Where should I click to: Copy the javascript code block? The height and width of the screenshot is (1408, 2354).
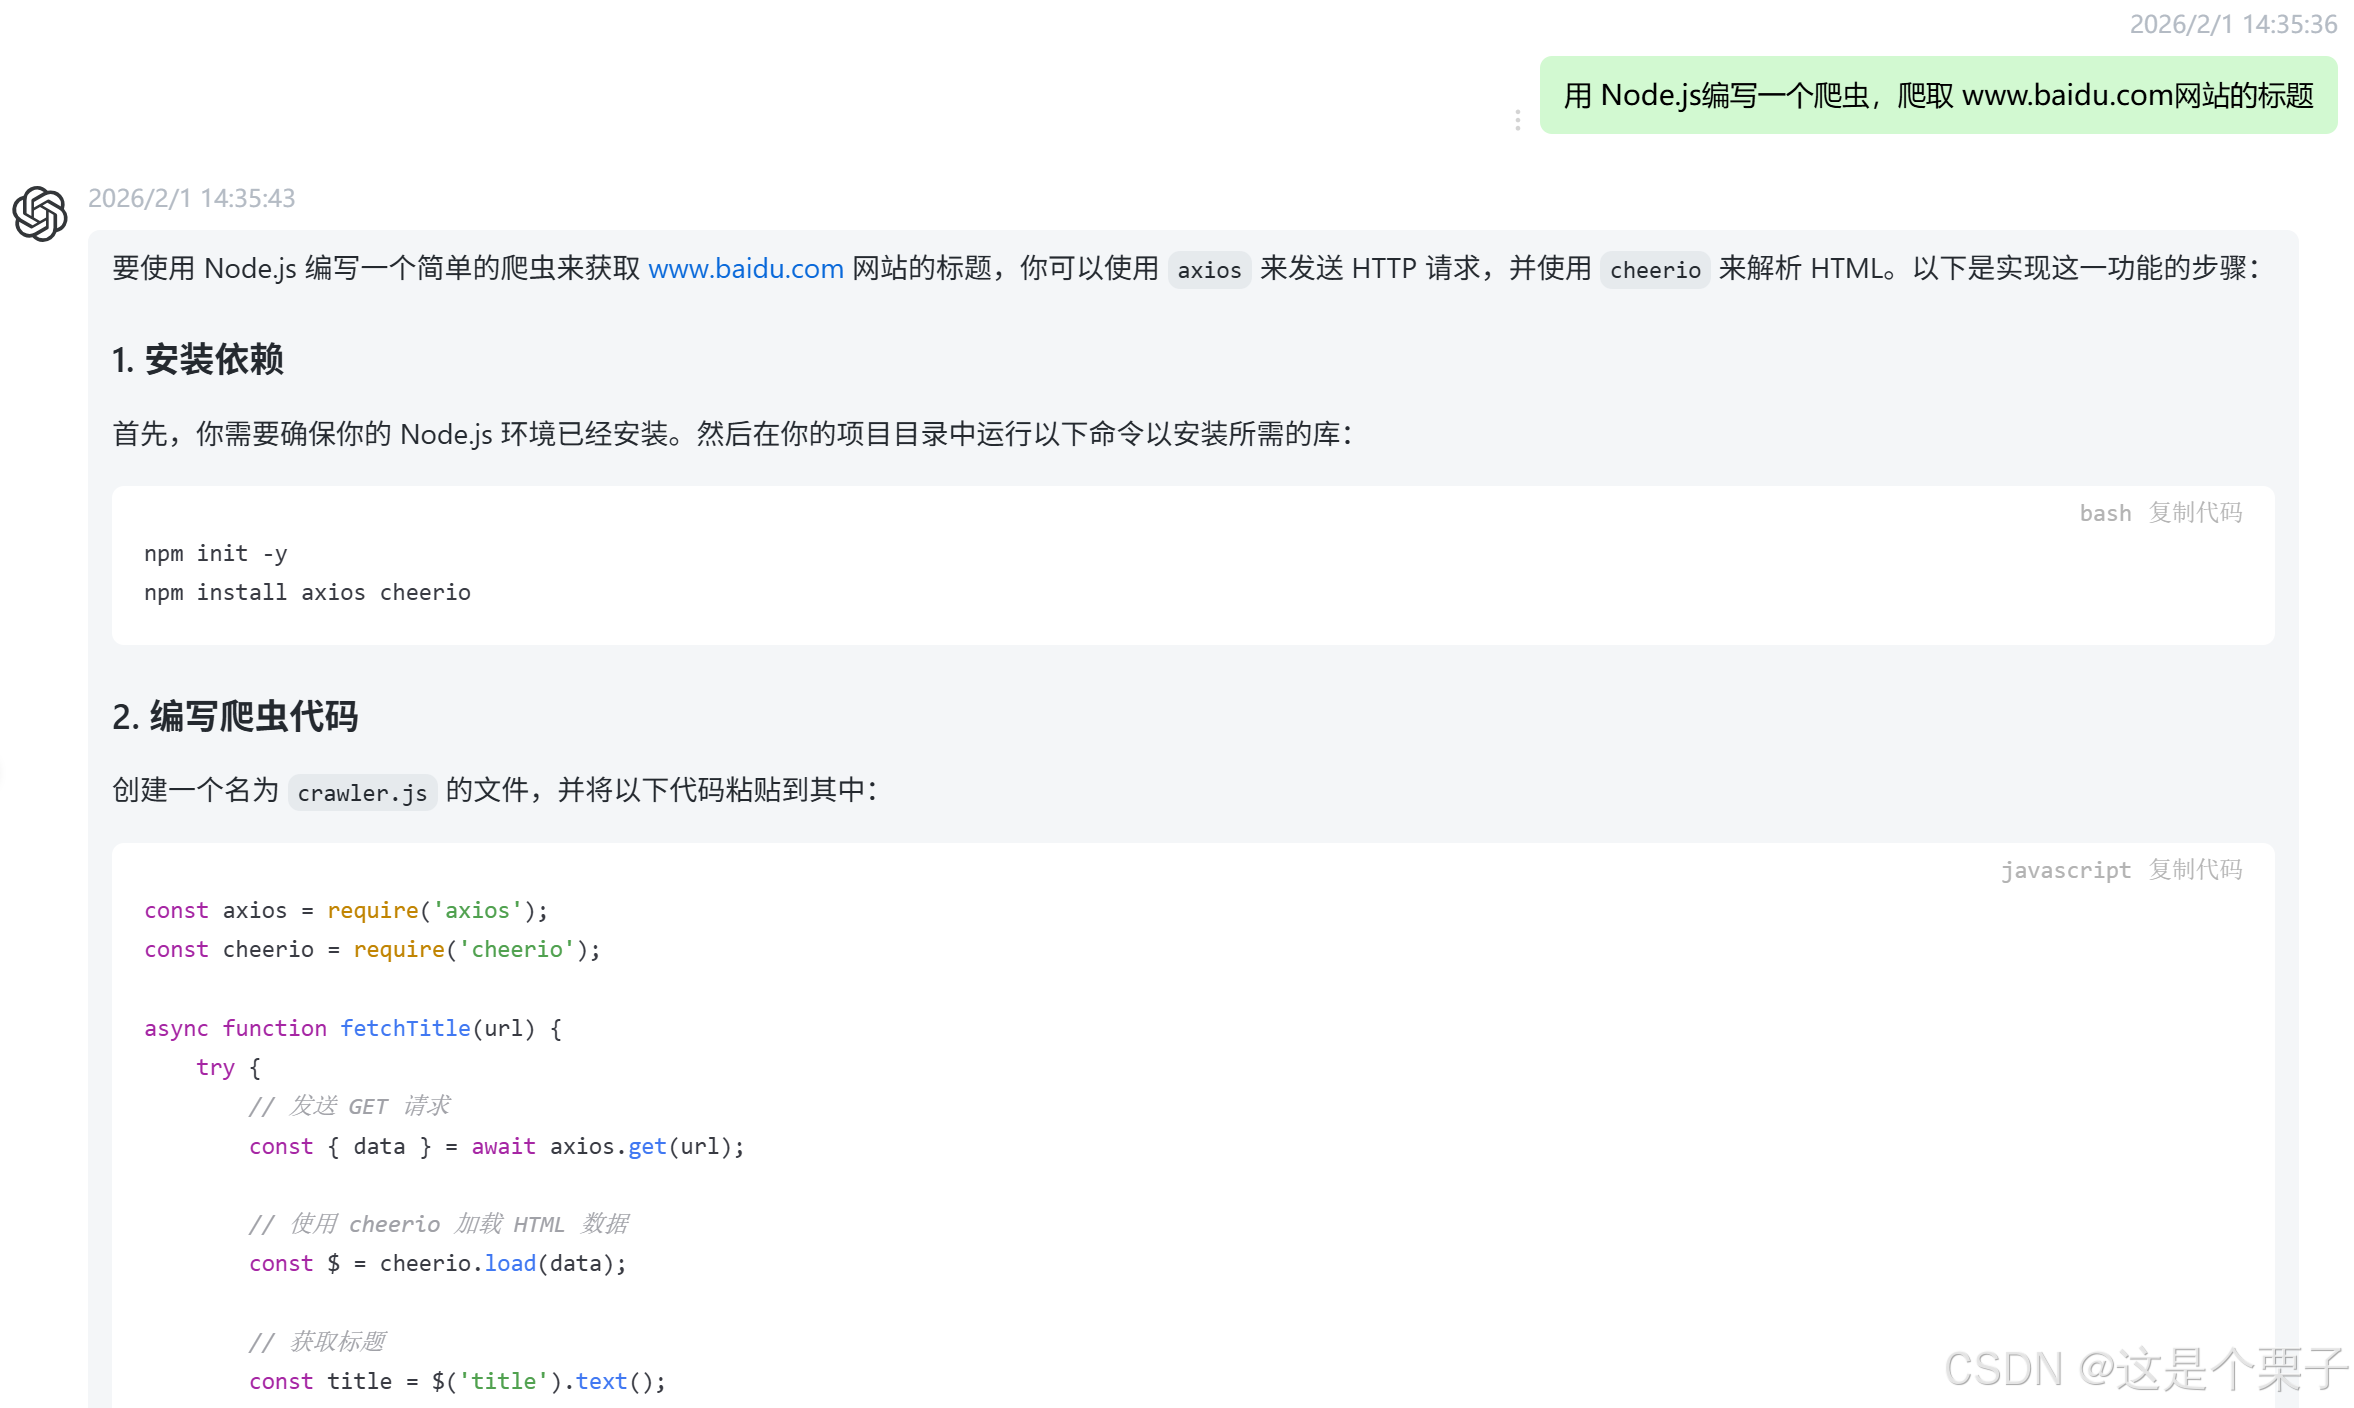(x=2195, y=870)
